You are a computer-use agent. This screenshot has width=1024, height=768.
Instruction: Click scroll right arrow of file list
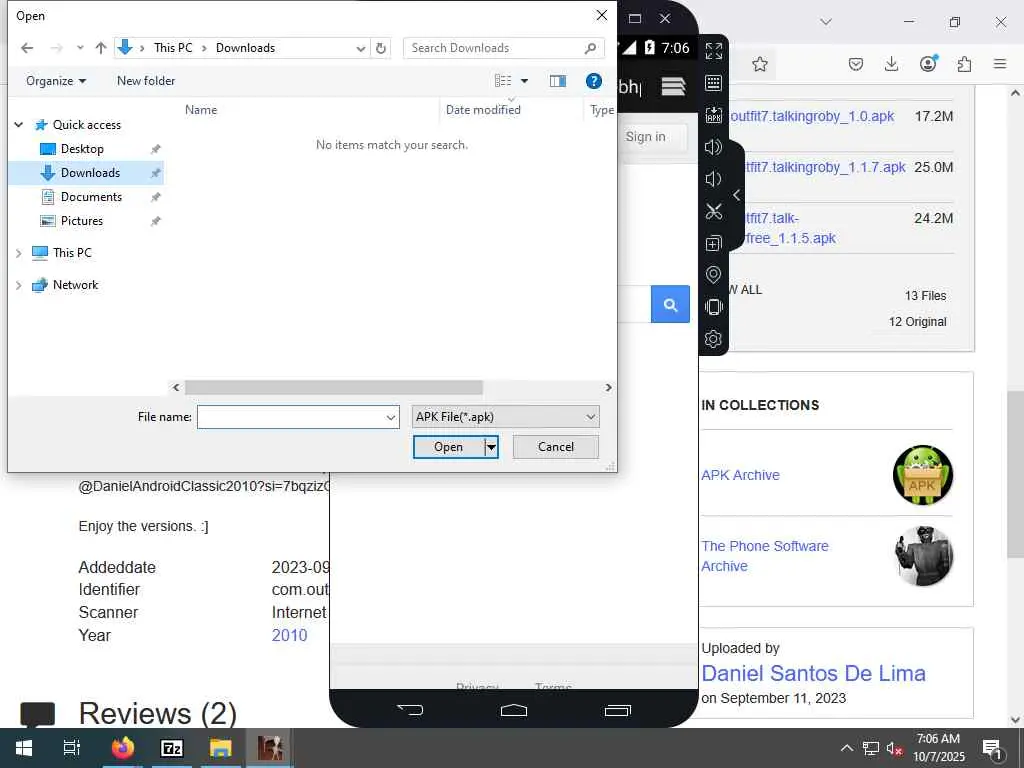[609, 387]
